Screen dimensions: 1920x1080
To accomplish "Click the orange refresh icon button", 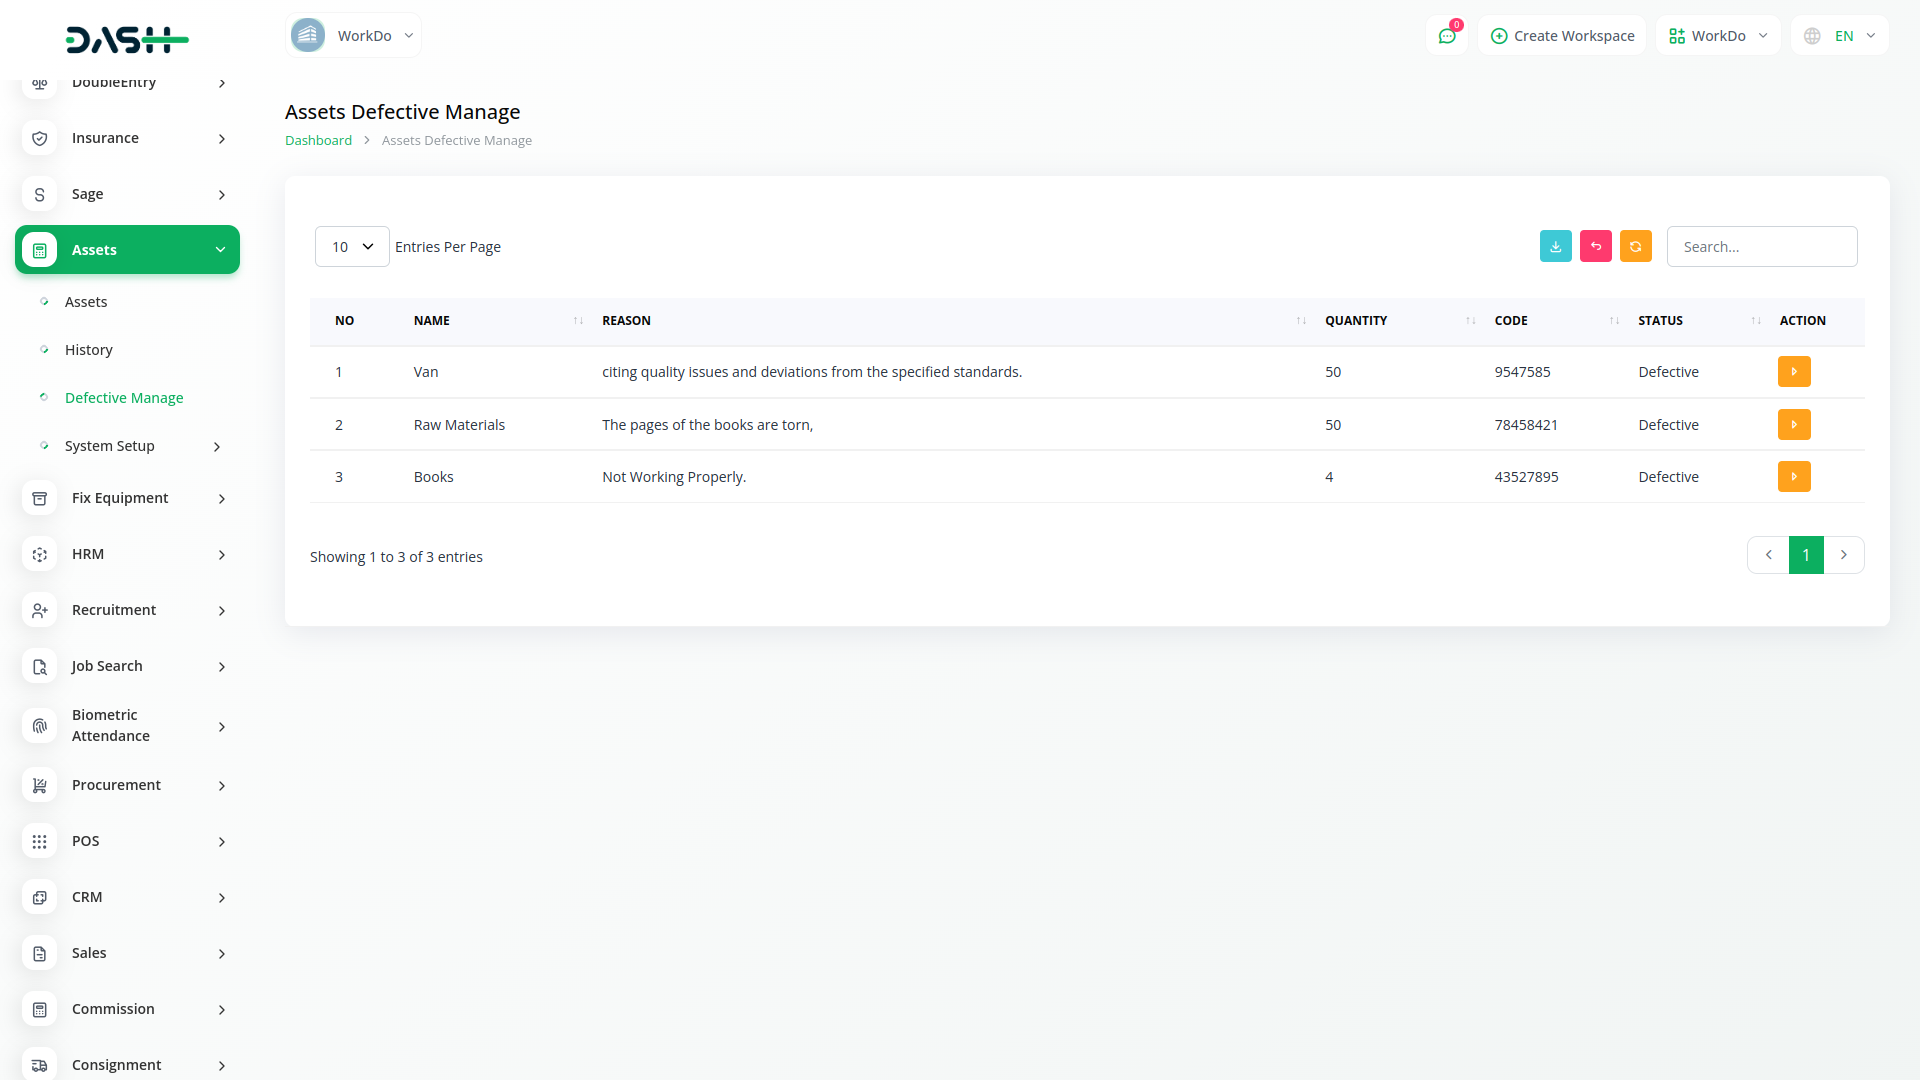I will pyautogui.click(x=1635, y=246).
